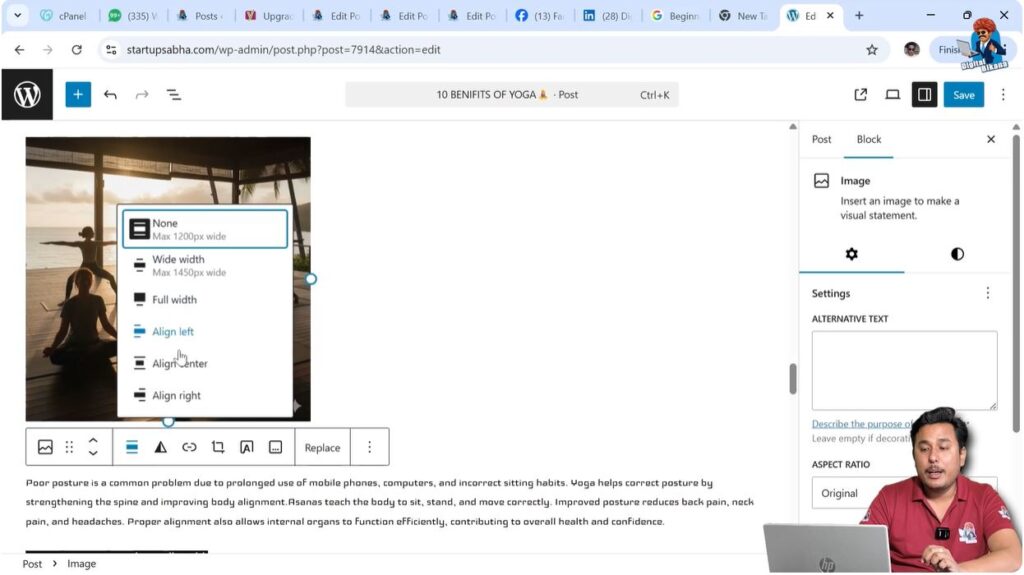Screen dimensions: 1024x575
Task: Click the address bar URL
Action: 283,50
